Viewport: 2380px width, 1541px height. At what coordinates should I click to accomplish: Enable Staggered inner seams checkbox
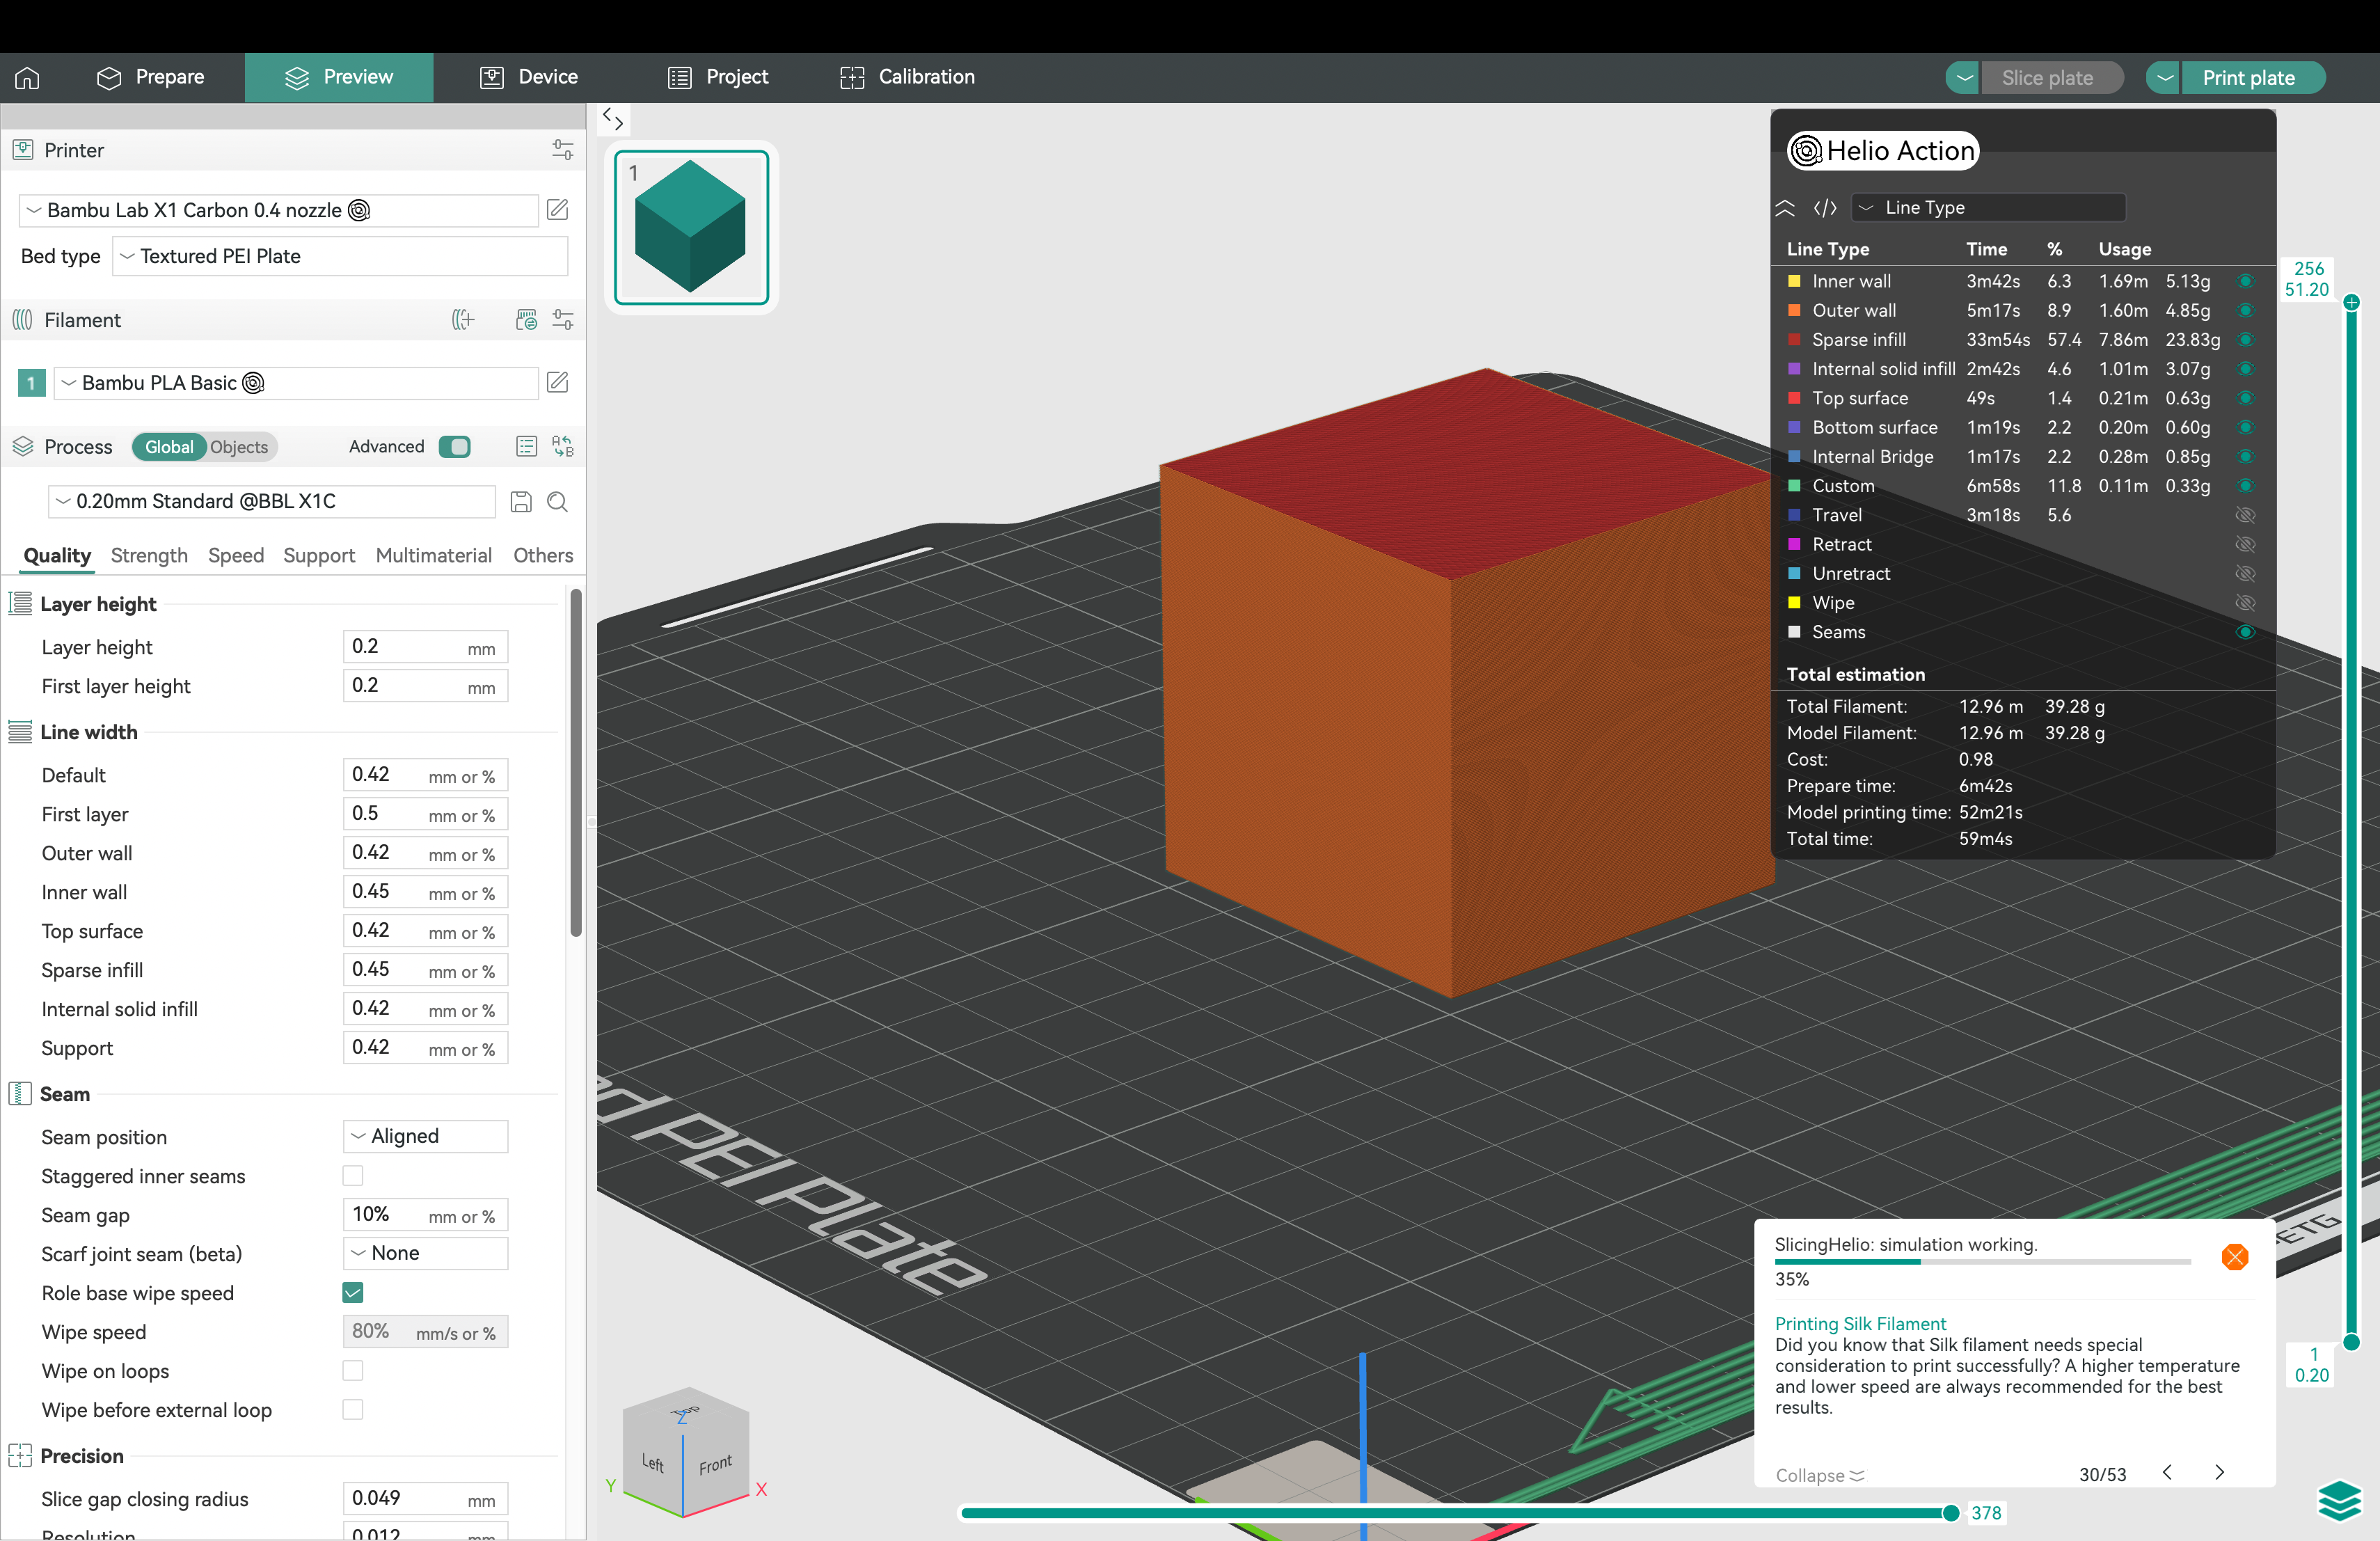[353, 1175]
